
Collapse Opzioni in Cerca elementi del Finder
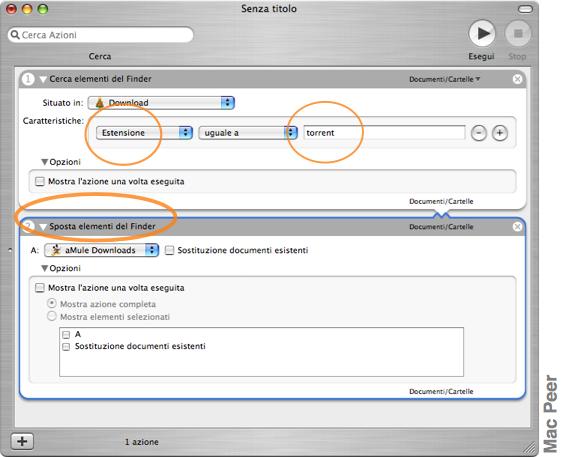[x=44, y=162]
